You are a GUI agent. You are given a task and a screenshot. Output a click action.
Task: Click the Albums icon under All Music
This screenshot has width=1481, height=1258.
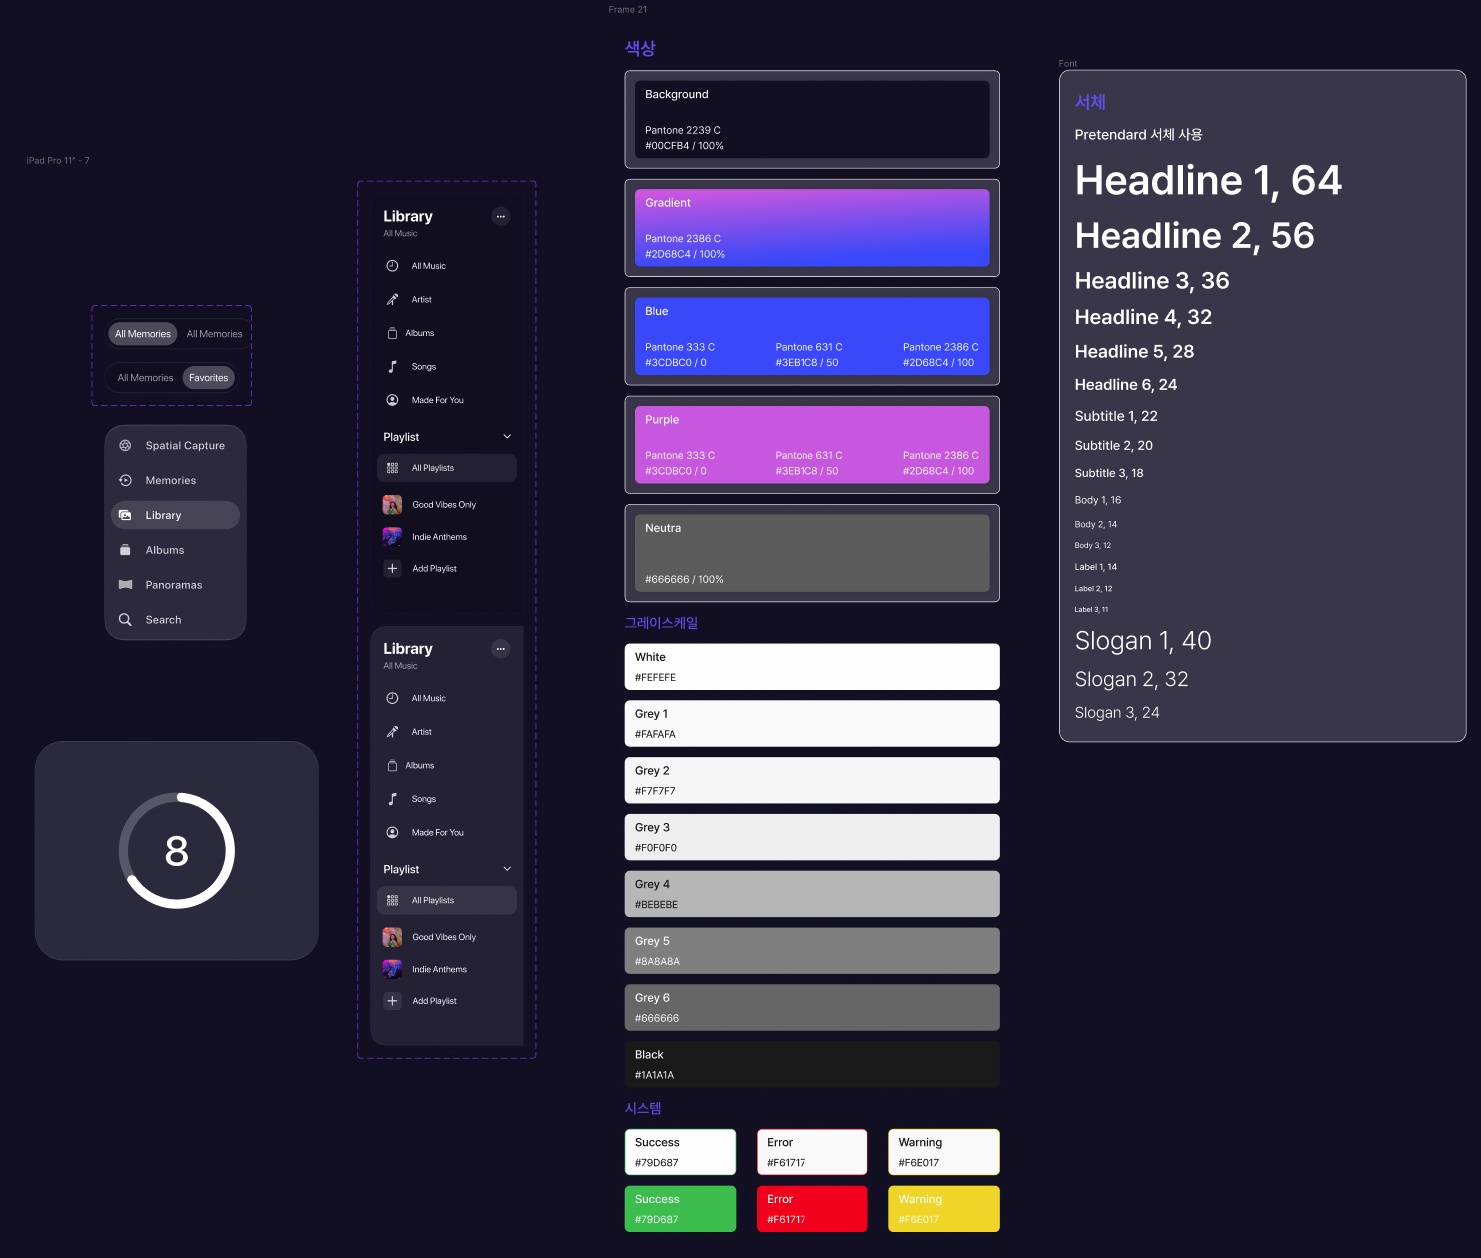[392, 333]
